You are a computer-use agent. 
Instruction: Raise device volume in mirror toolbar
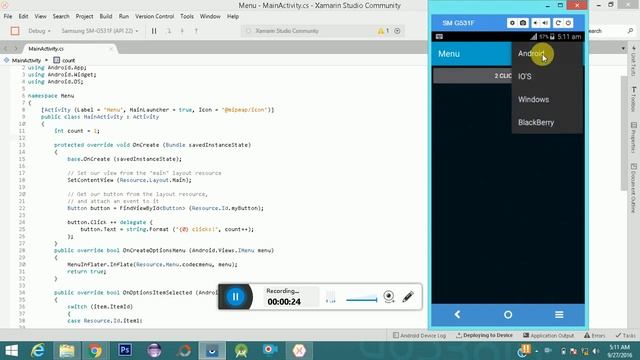[546, 23]
